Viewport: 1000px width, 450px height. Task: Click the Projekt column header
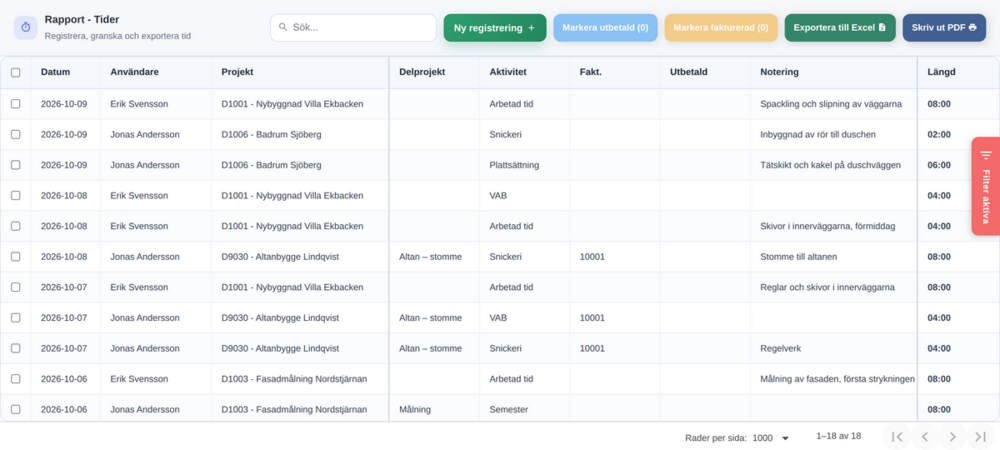pyautogui.click(x=237, y=72)
